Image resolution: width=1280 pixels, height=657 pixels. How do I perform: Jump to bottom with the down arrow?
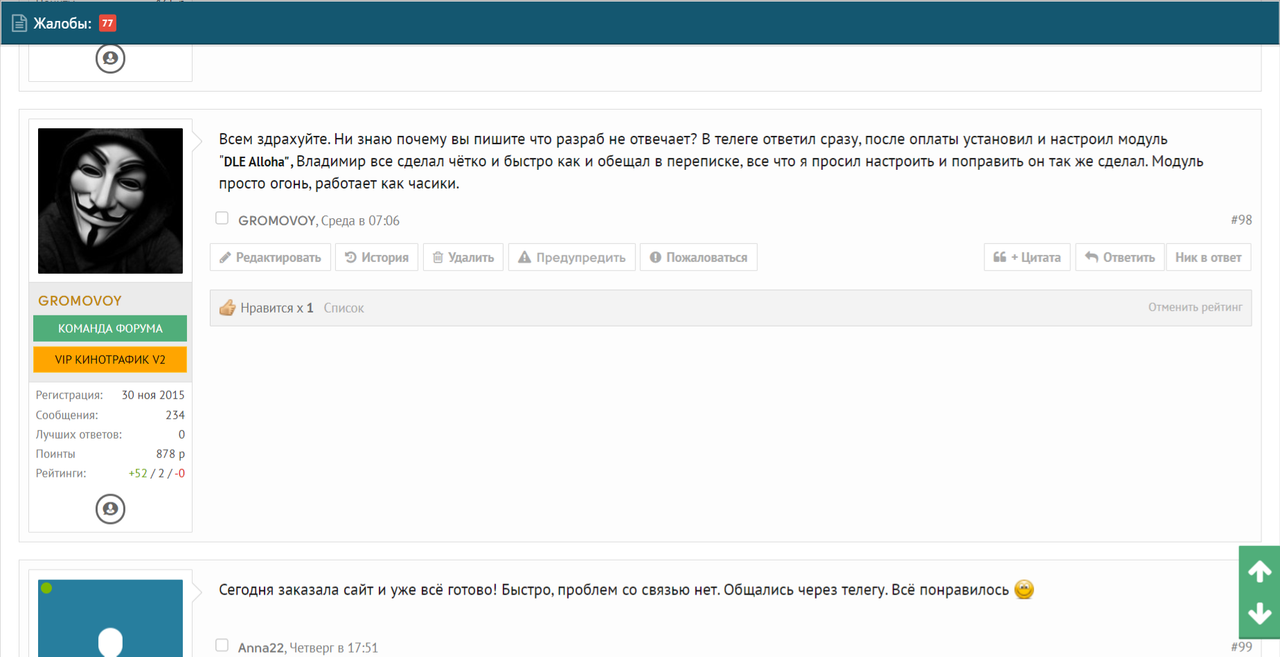[1259, 613]
